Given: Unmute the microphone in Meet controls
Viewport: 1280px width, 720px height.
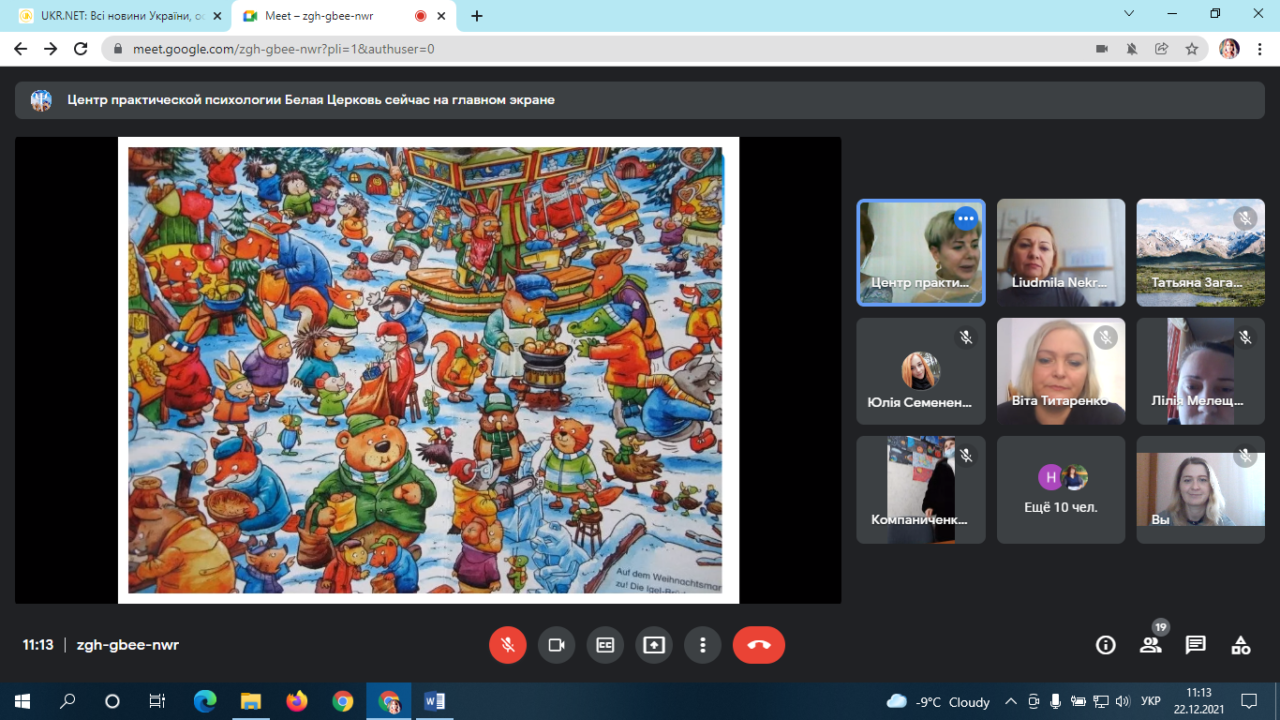Looking at the screenshot, I should (x=508, y=645).
